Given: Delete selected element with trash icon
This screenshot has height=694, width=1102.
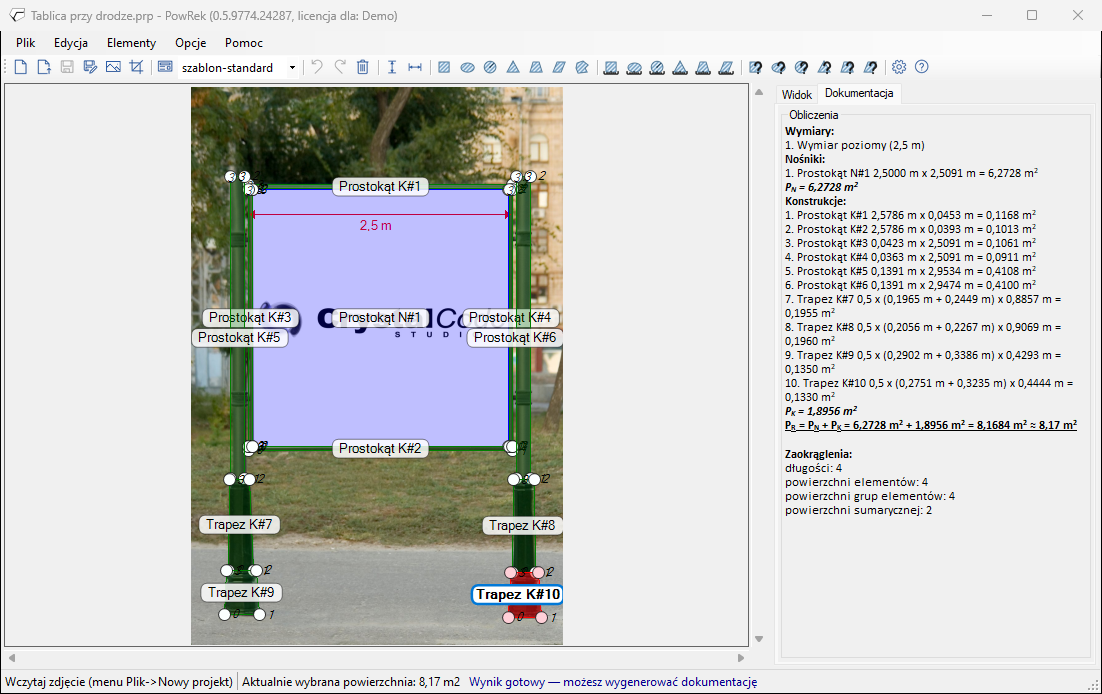Looking at the screenshot, I should point(363,68).
